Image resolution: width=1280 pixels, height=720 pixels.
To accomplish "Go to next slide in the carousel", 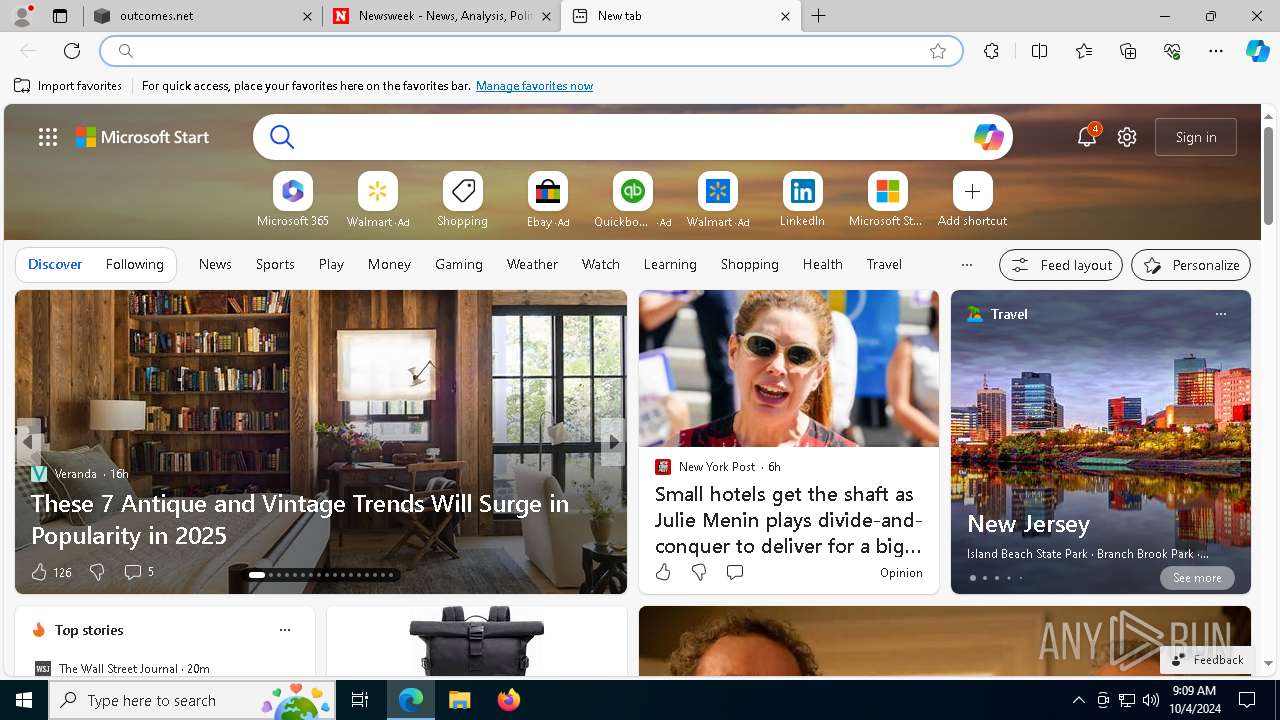I will 613,442.
